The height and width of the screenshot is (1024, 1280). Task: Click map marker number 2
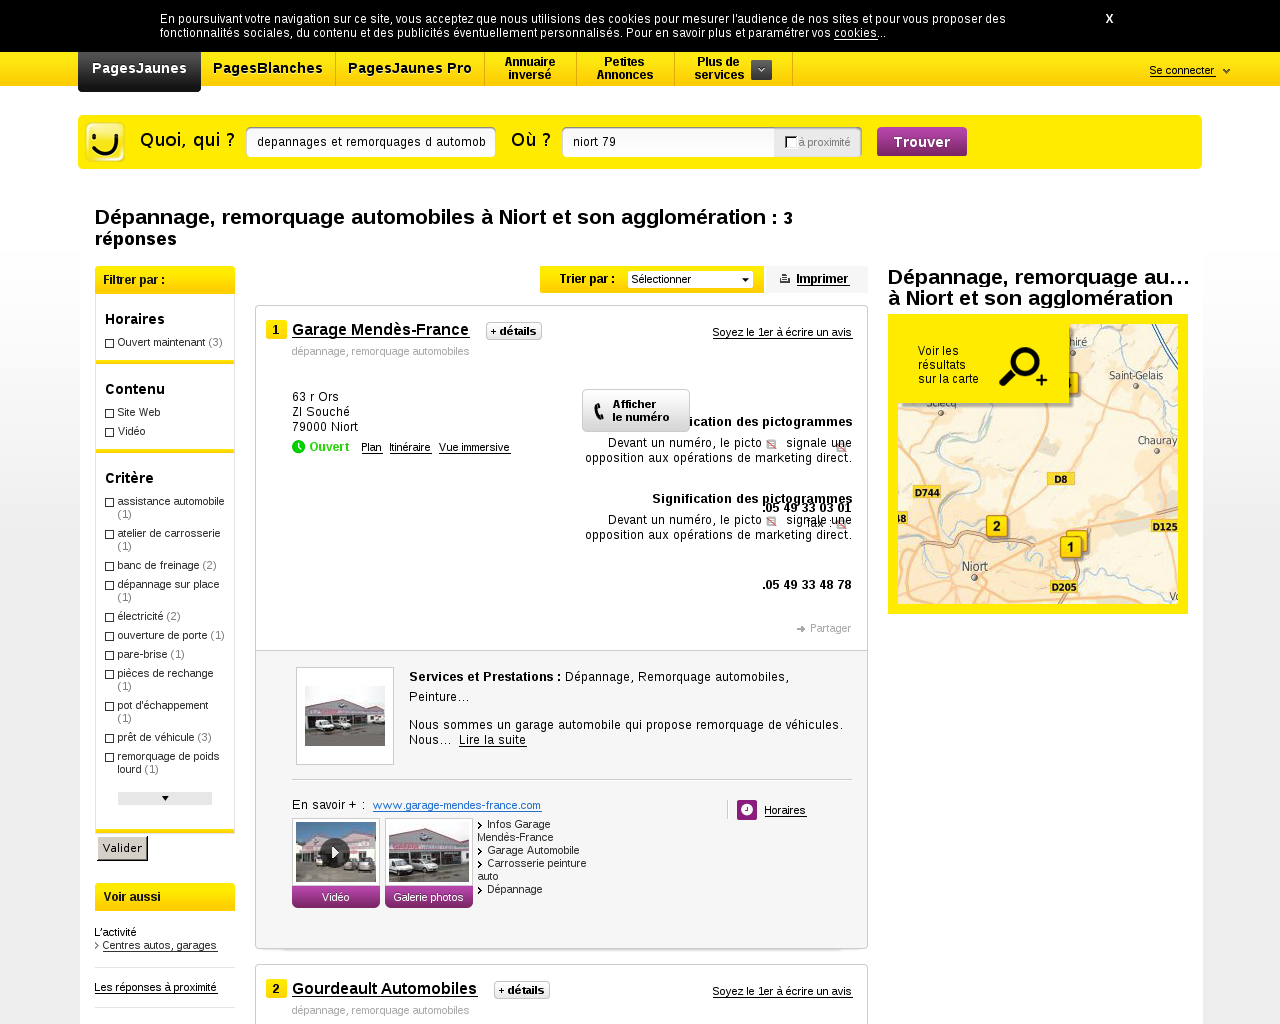[996, 526]
